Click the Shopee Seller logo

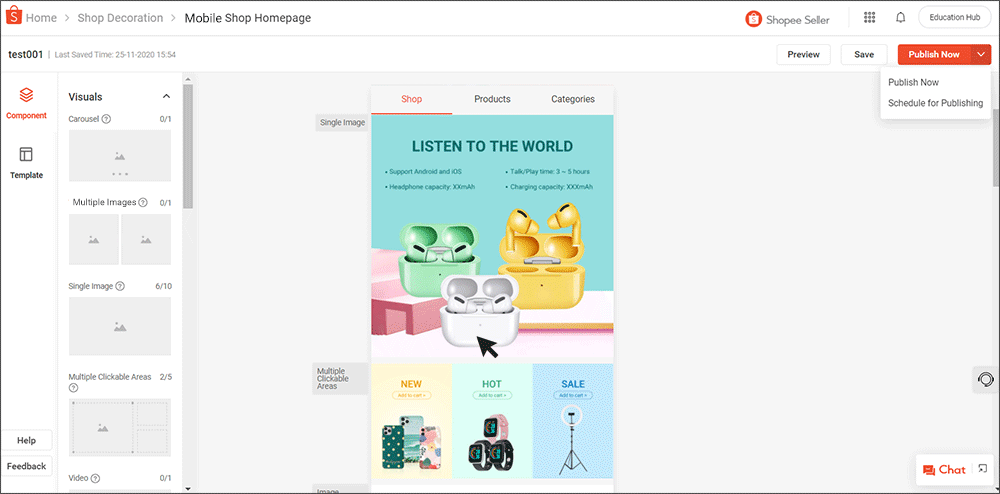[788, 19]
